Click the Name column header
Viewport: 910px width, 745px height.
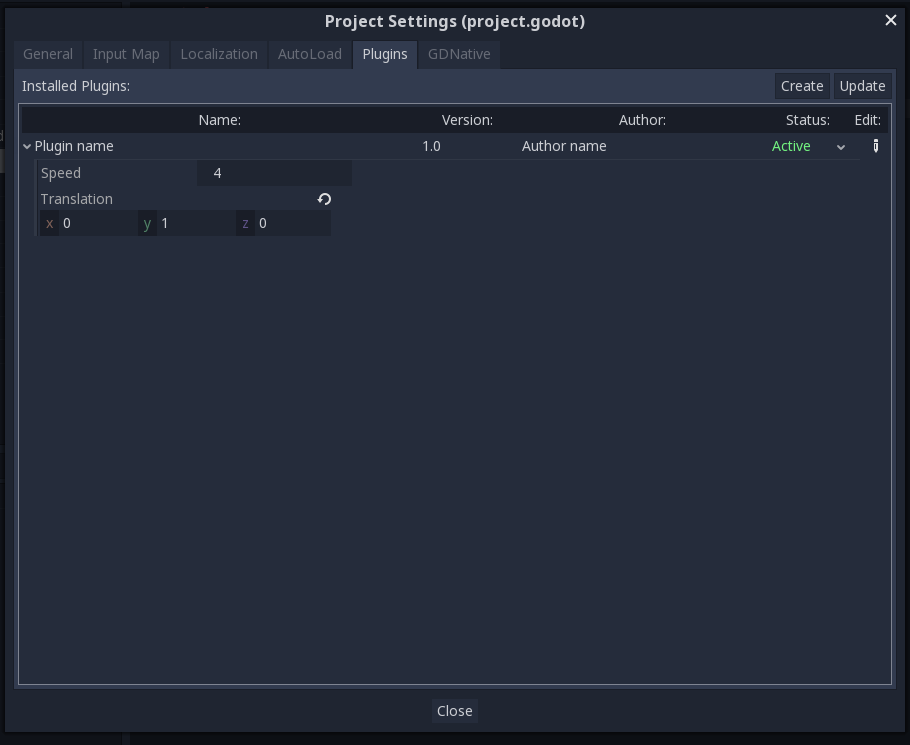click(x=220, y=120)
